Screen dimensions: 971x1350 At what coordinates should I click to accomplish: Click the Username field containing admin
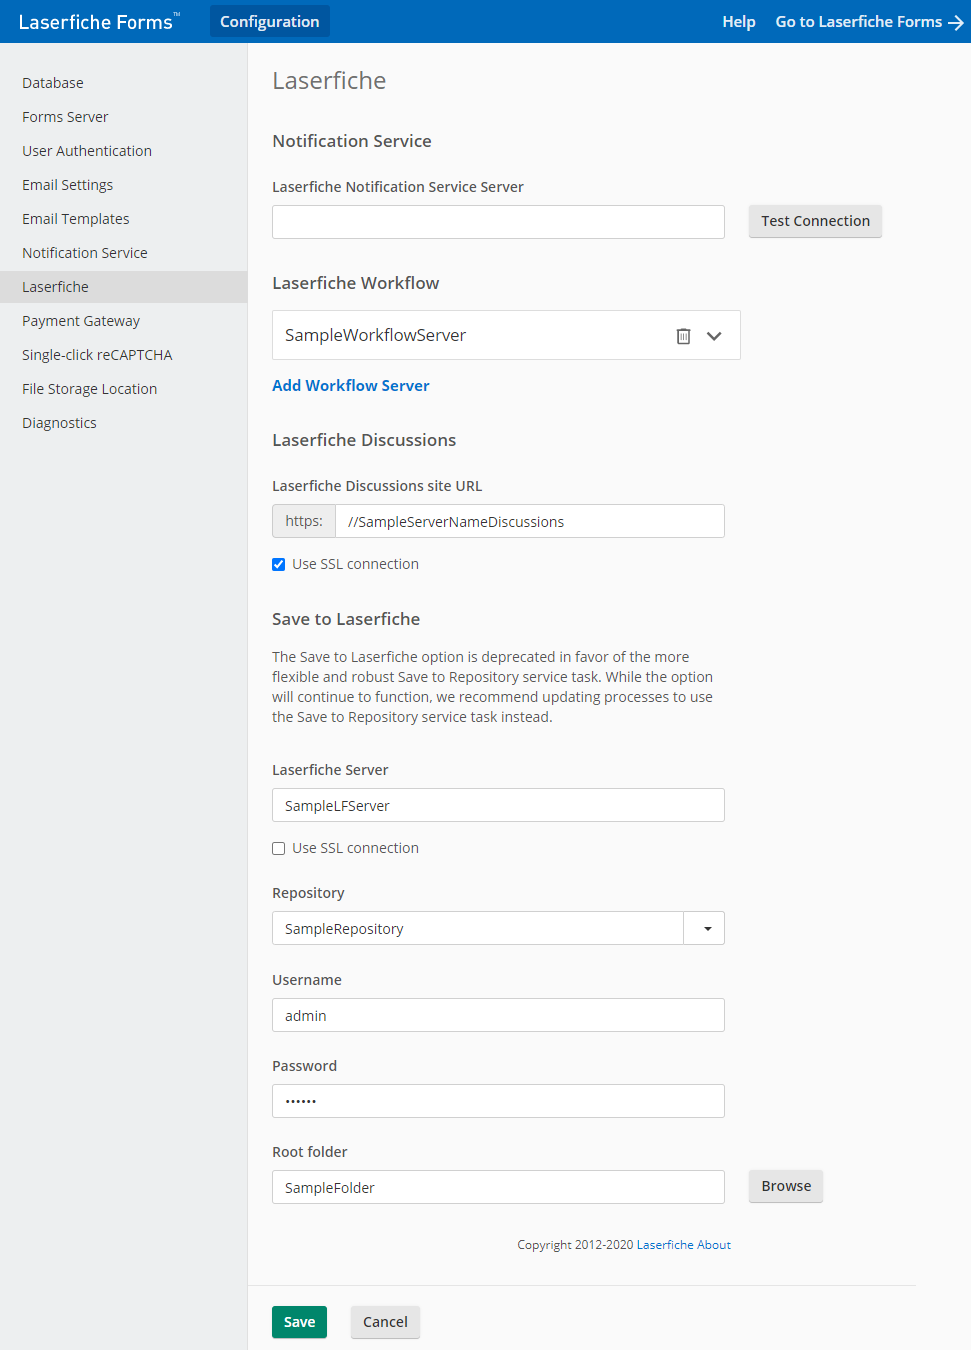(x=498, y=1015)
